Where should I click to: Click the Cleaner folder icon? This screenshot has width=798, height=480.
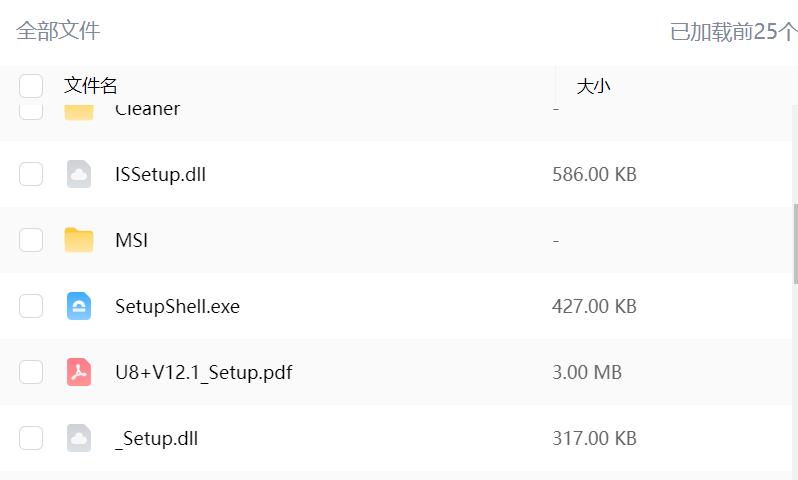[x=79, y=112]
